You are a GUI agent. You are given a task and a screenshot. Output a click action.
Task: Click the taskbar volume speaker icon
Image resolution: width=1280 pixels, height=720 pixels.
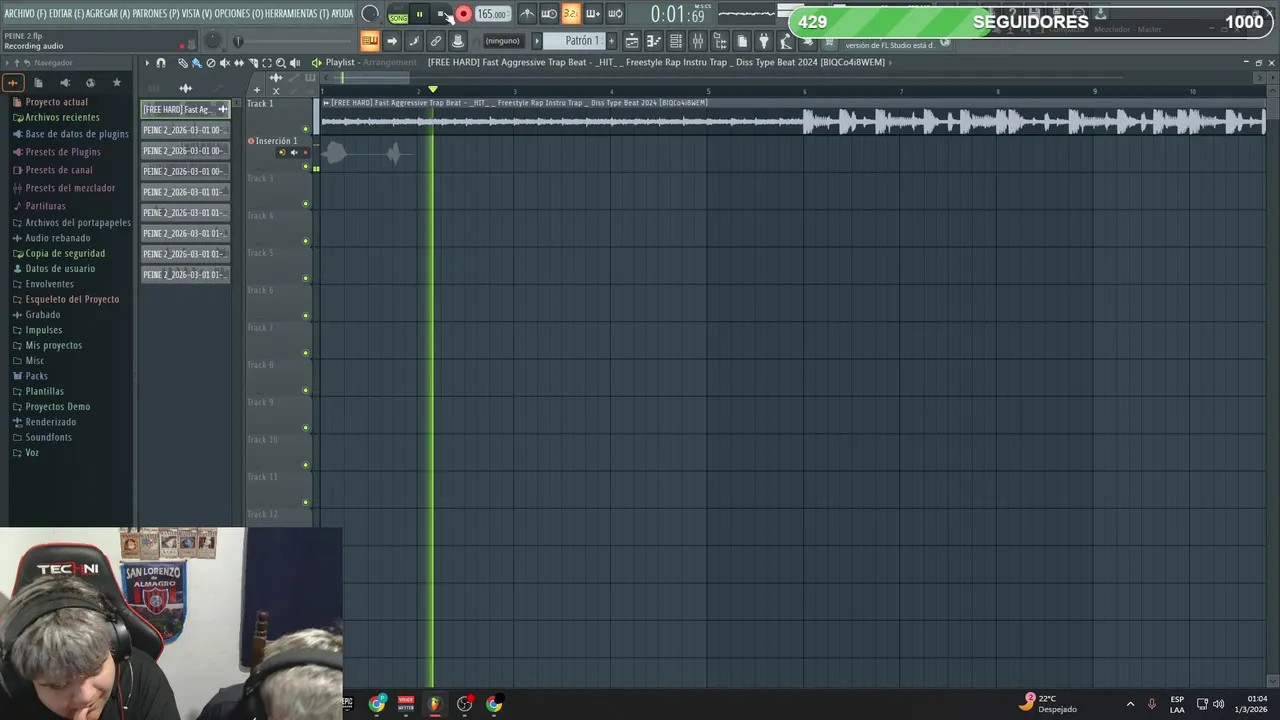click(1218, 704)
